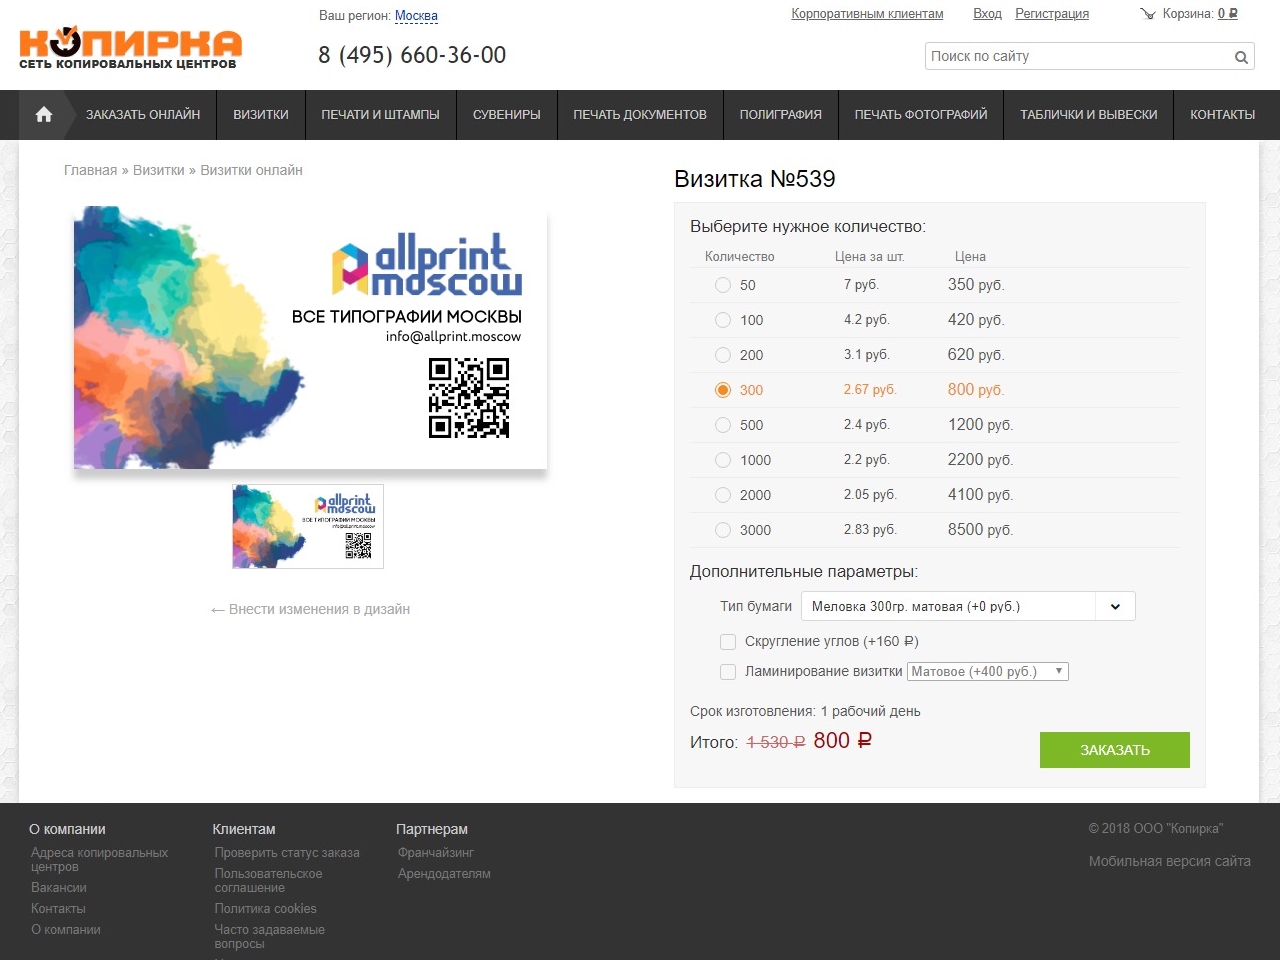Open the Тип бумаги dropdown
The height and width of the screenshot is (960, 1280).
968,606
